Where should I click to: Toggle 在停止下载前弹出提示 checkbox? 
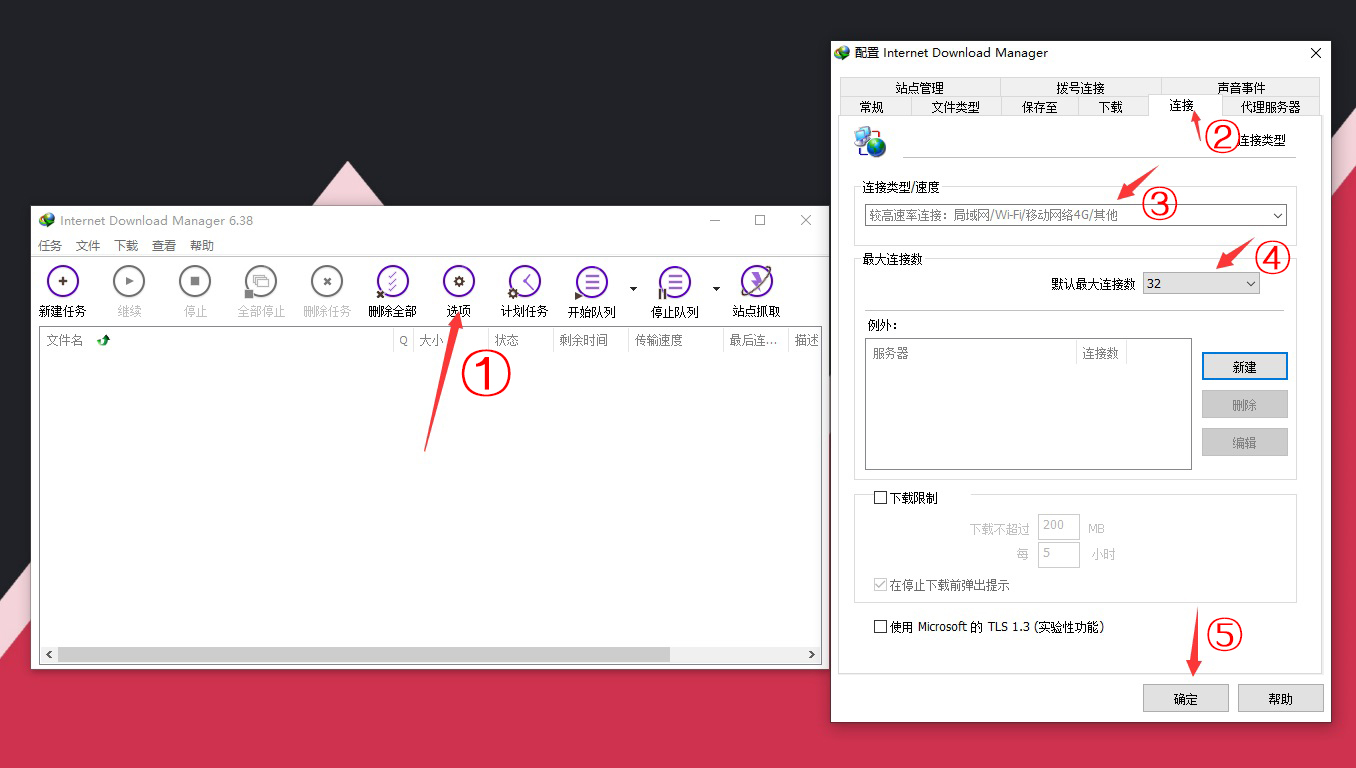point(881,585)
